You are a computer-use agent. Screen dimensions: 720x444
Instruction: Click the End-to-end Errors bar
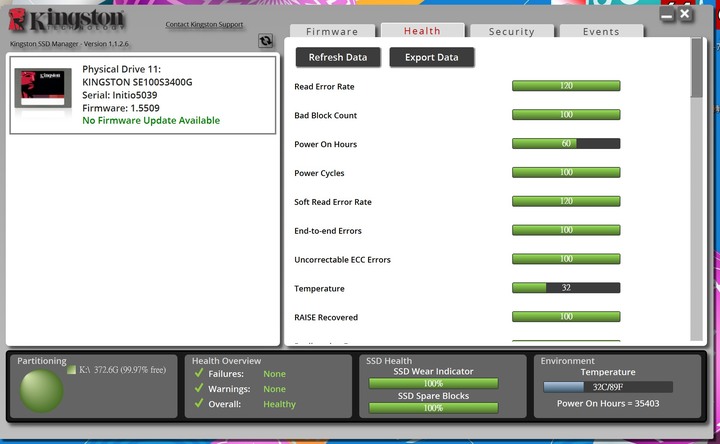pos(566,230)
